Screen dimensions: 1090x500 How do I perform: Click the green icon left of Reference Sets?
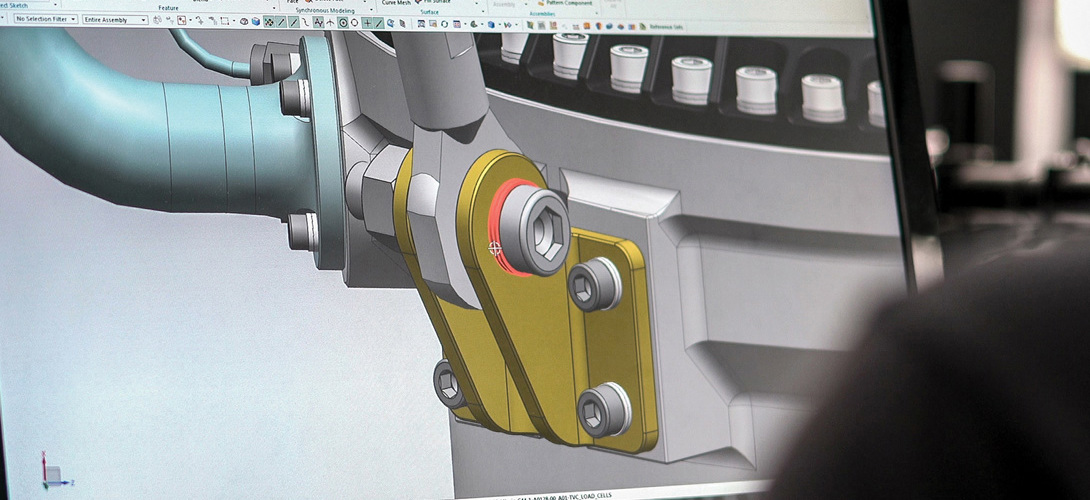pos(642,26)
